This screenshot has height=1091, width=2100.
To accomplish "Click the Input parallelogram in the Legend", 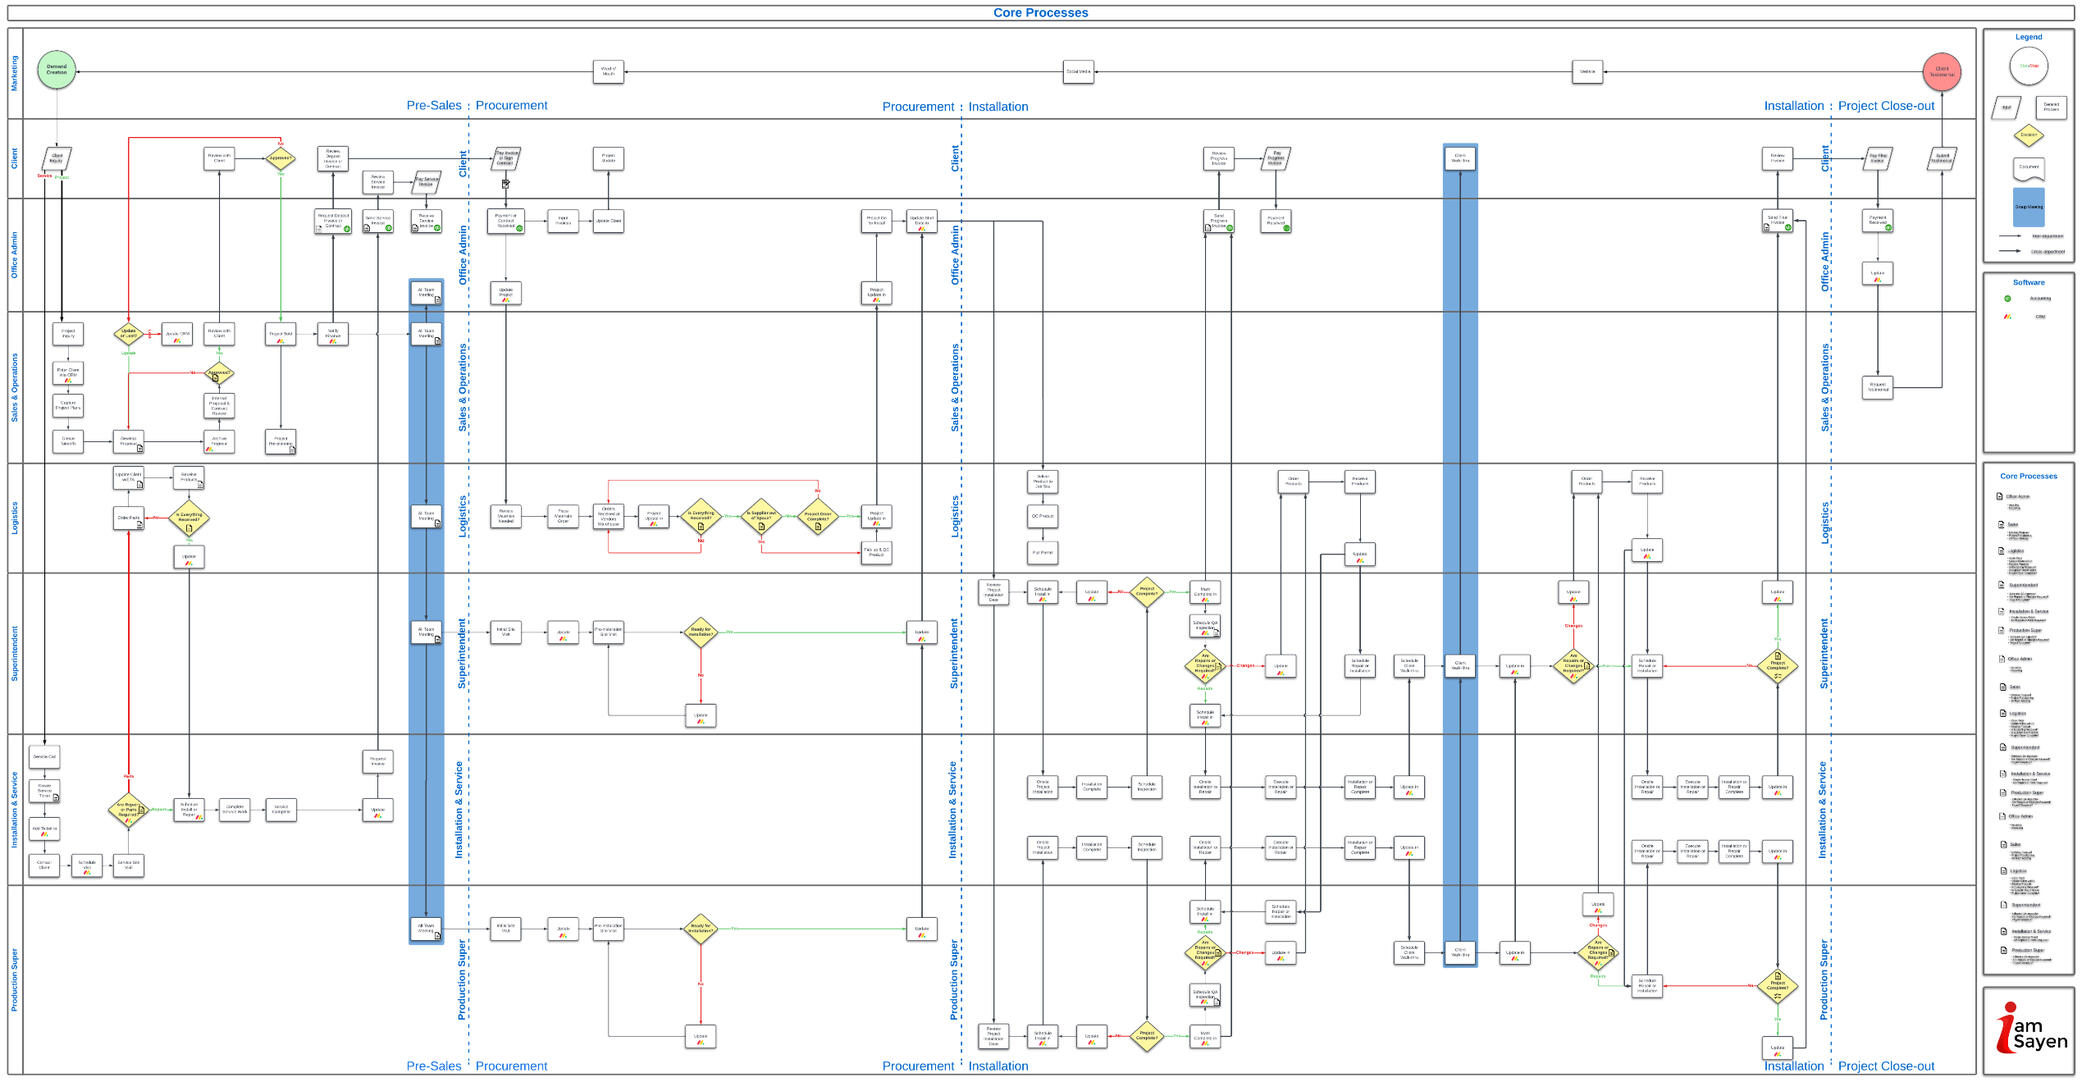I will point(2006,107).
